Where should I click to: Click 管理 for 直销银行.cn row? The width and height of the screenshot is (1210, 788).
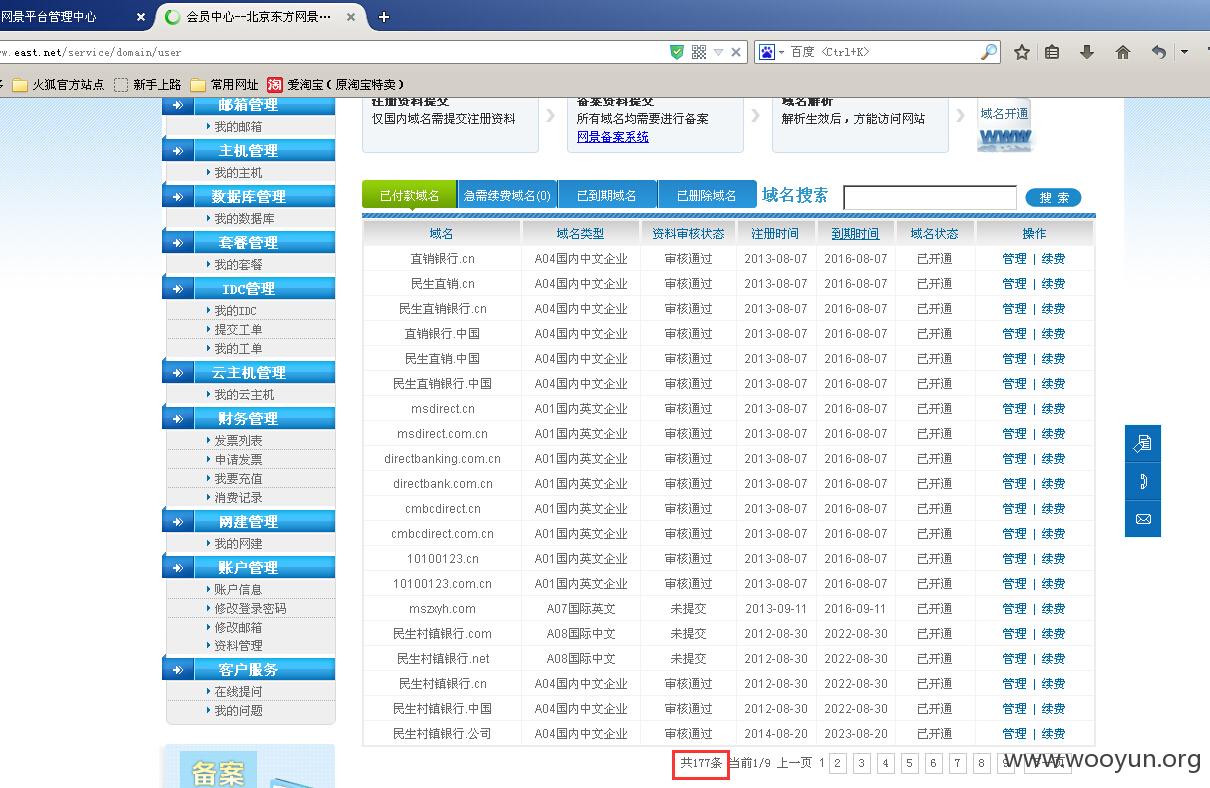pos(1014,259)
